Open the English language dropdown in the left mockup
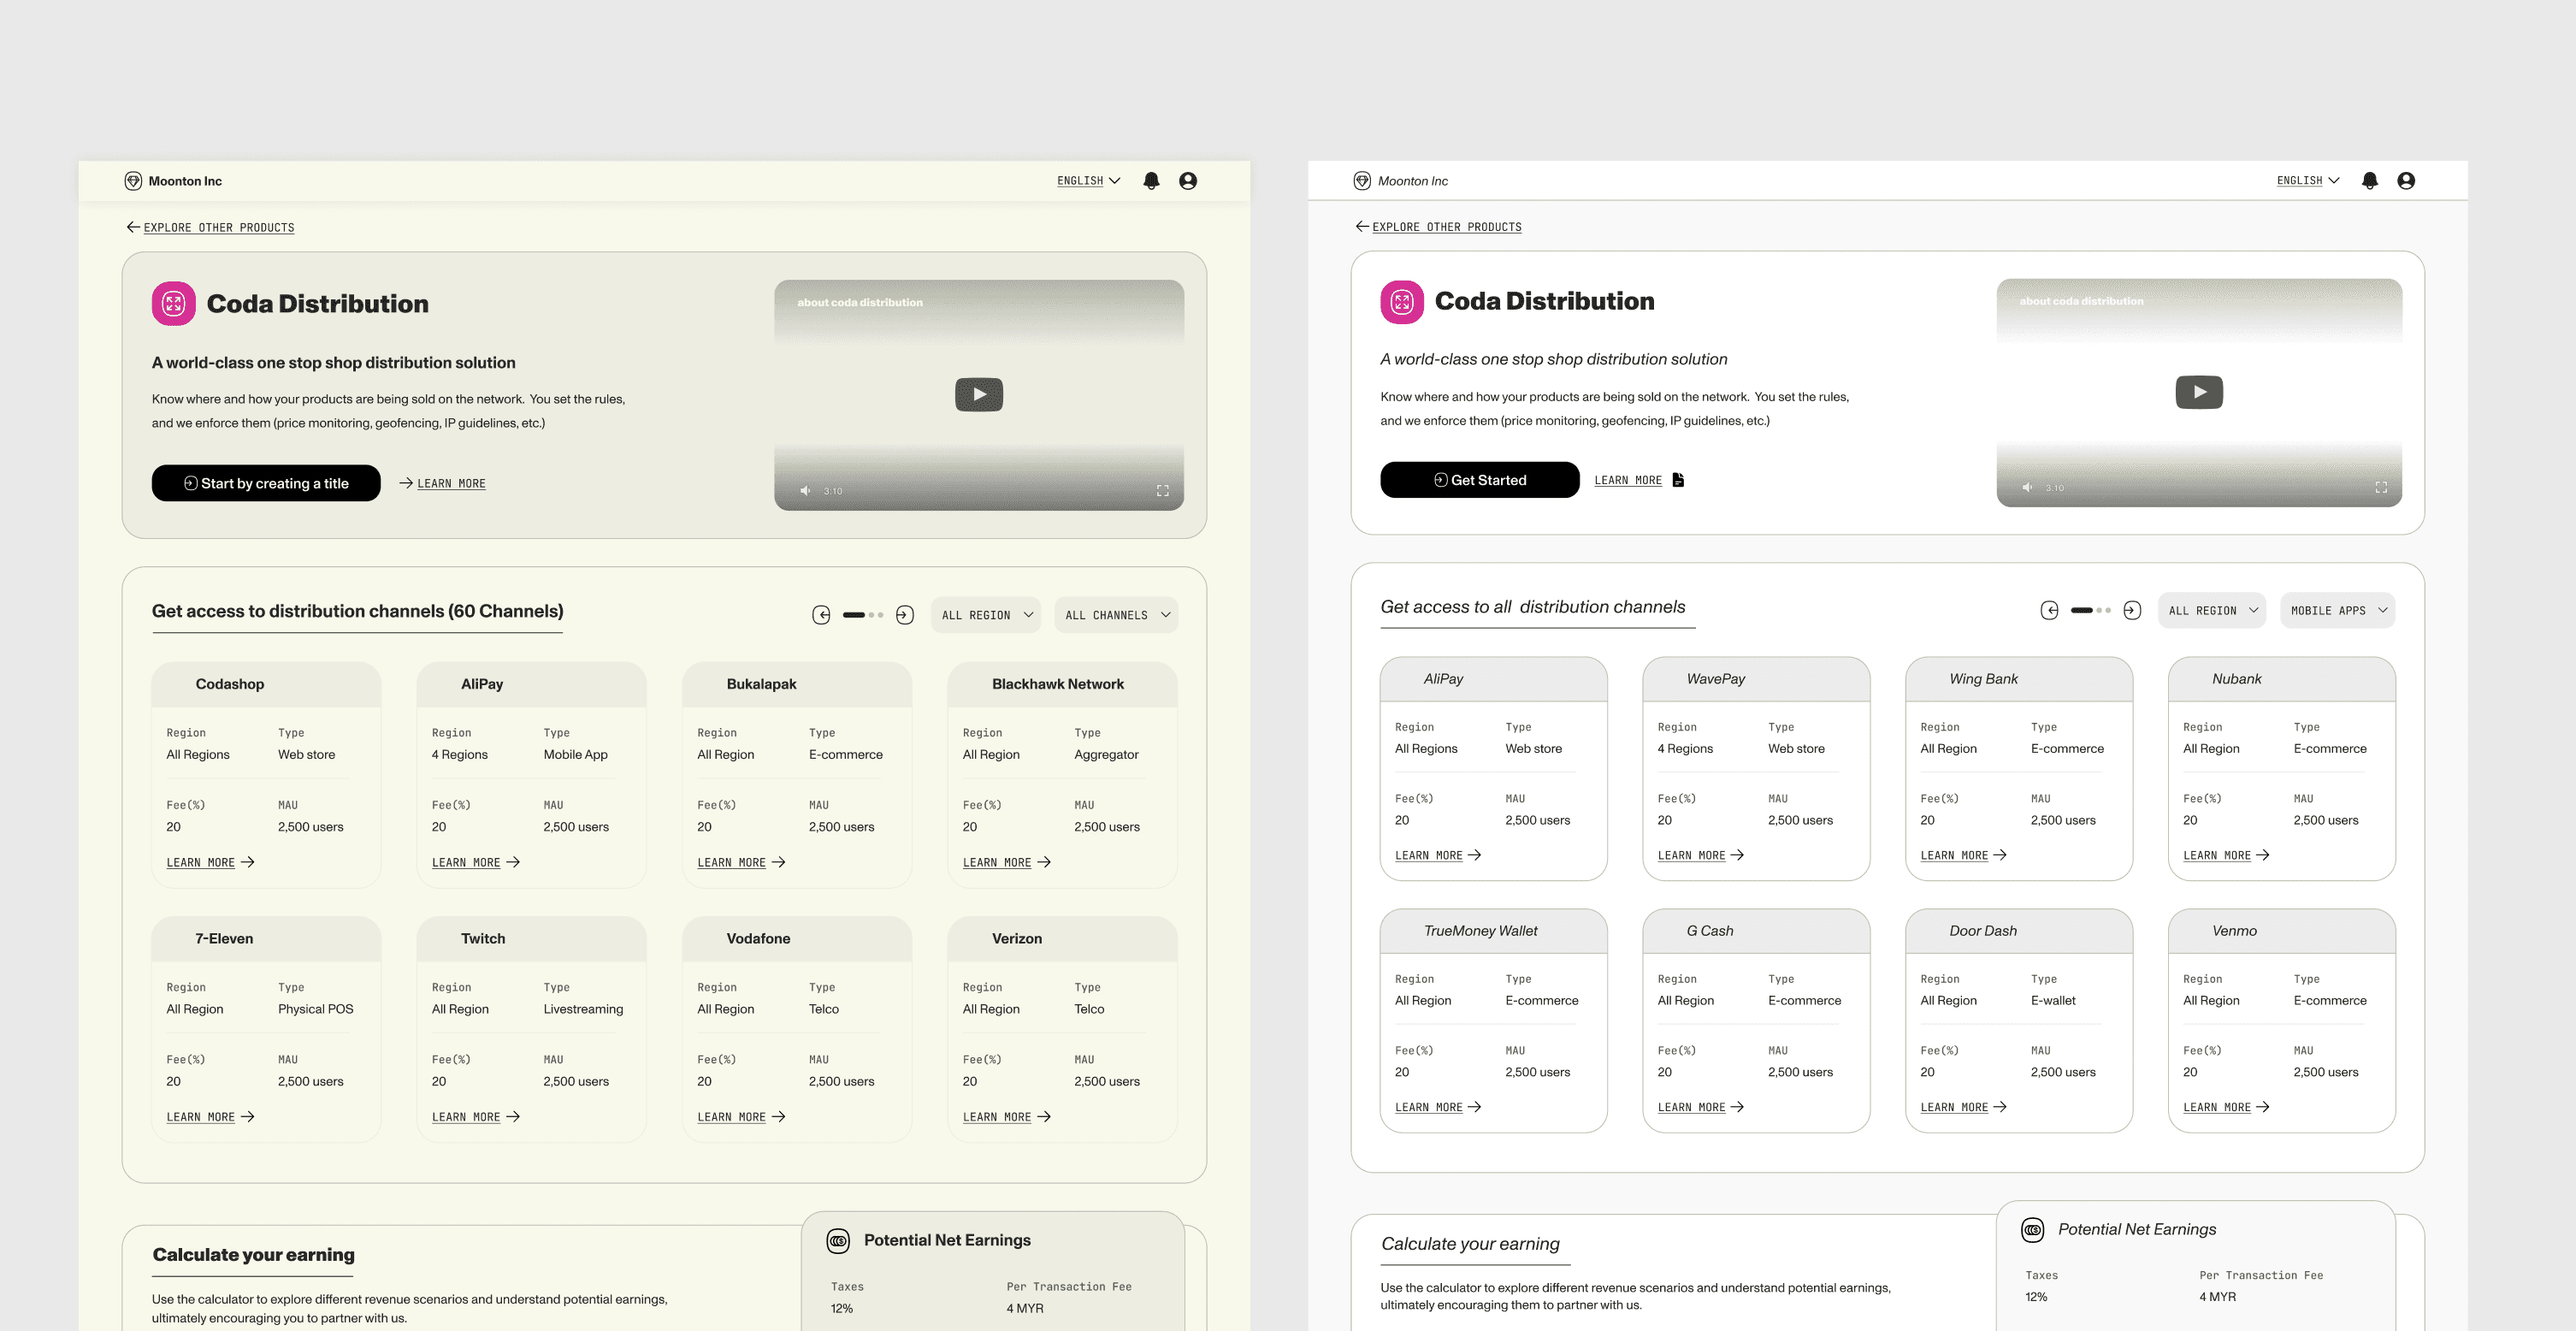 pyautogui.click(x=1088, y=181)
